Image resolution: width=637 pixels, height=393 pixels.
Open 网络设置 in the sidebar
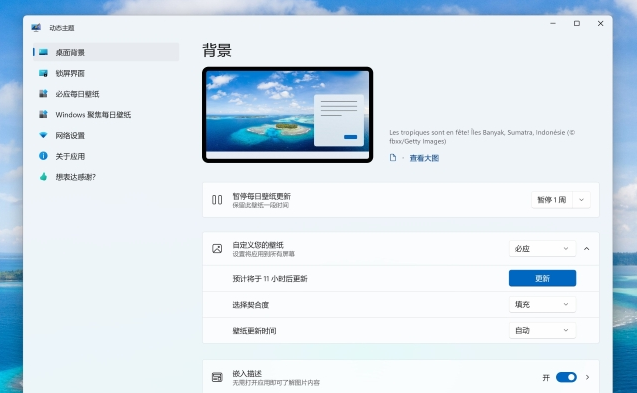click(106, 135)
